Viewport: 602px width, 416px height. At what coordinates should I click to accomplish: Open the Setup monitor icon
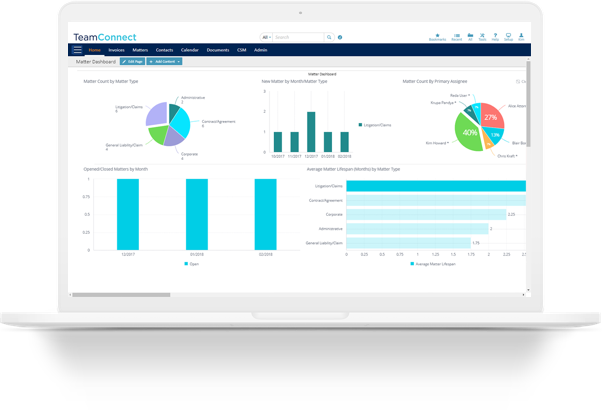(508, 37)
